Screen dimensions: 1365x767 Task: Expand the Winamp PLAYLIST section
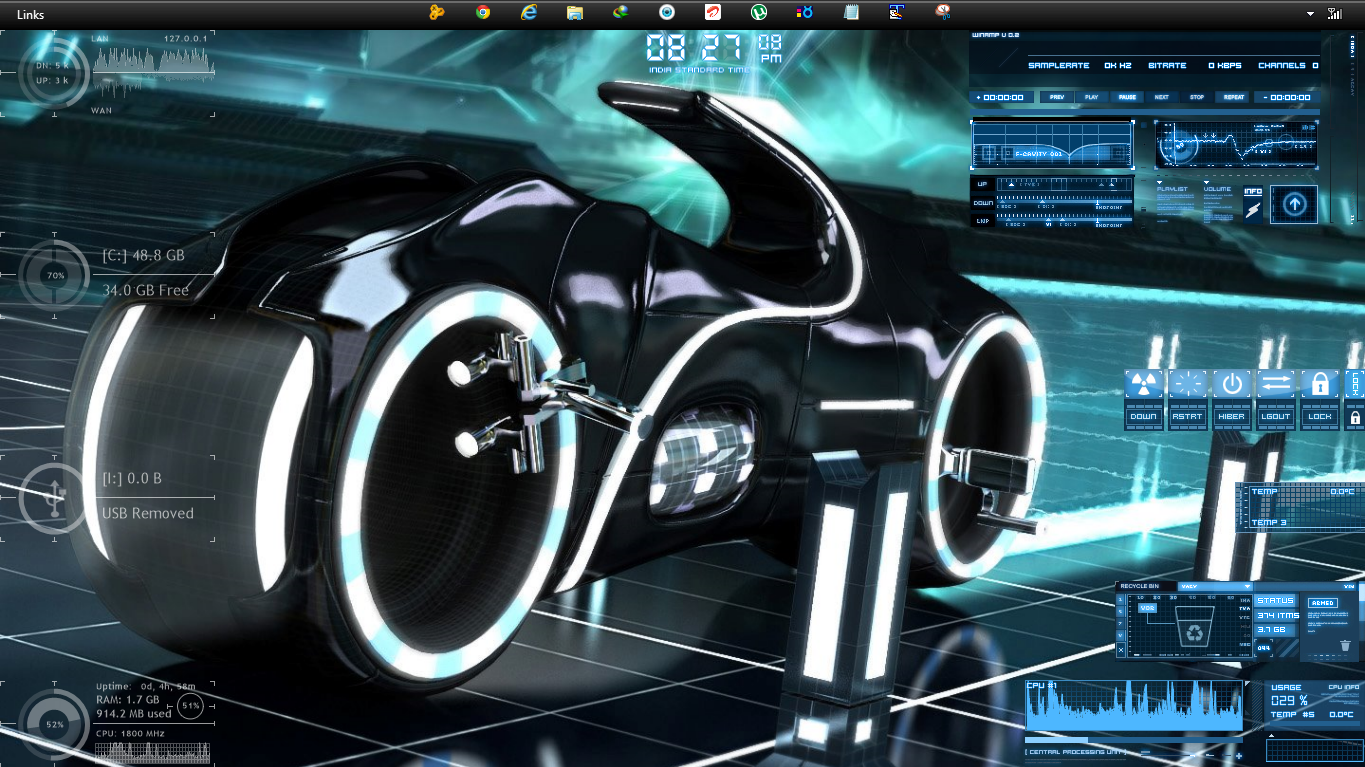[x=1172, y=188]
